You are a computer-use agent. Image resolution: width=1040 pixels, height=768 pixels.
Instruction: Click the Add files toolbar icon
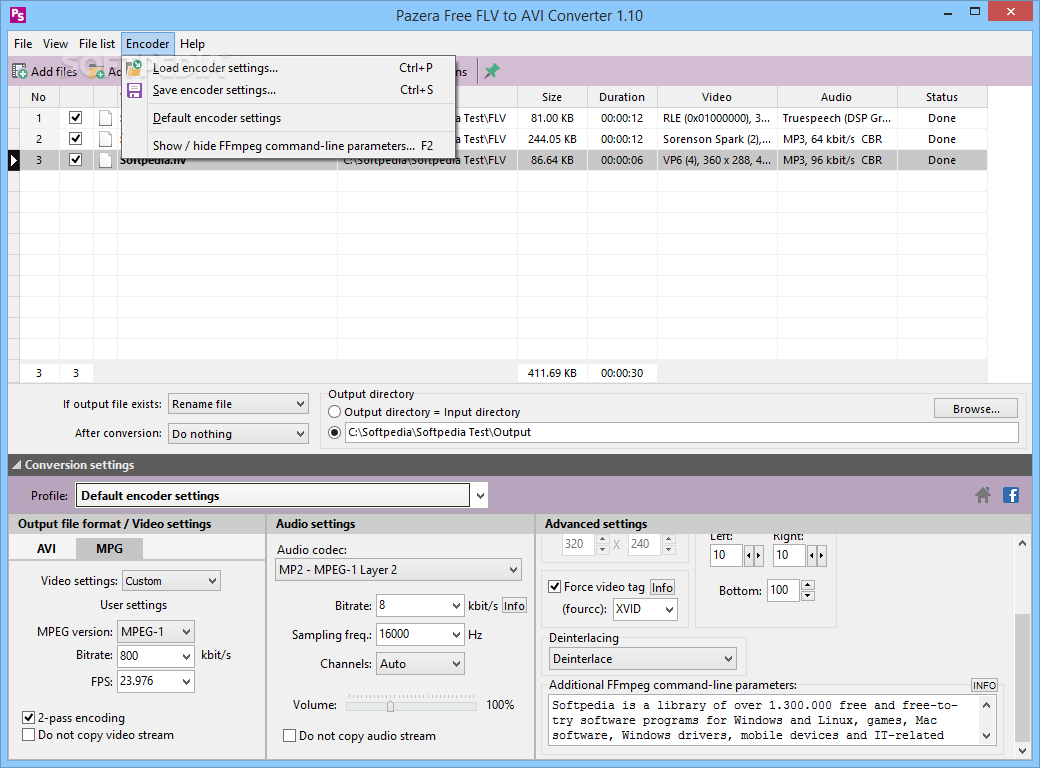tap(20, 71)
